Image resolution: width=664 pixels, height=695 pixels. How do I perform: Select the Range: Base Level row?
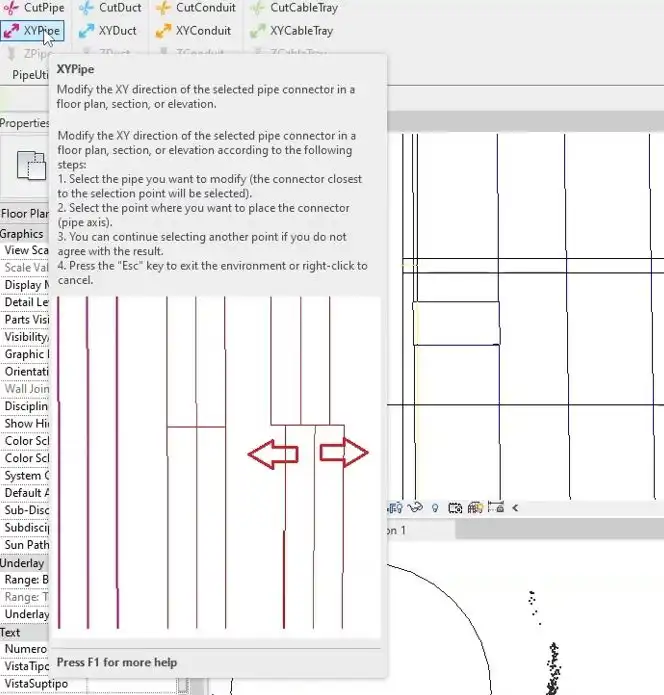[x=24, y=579]
